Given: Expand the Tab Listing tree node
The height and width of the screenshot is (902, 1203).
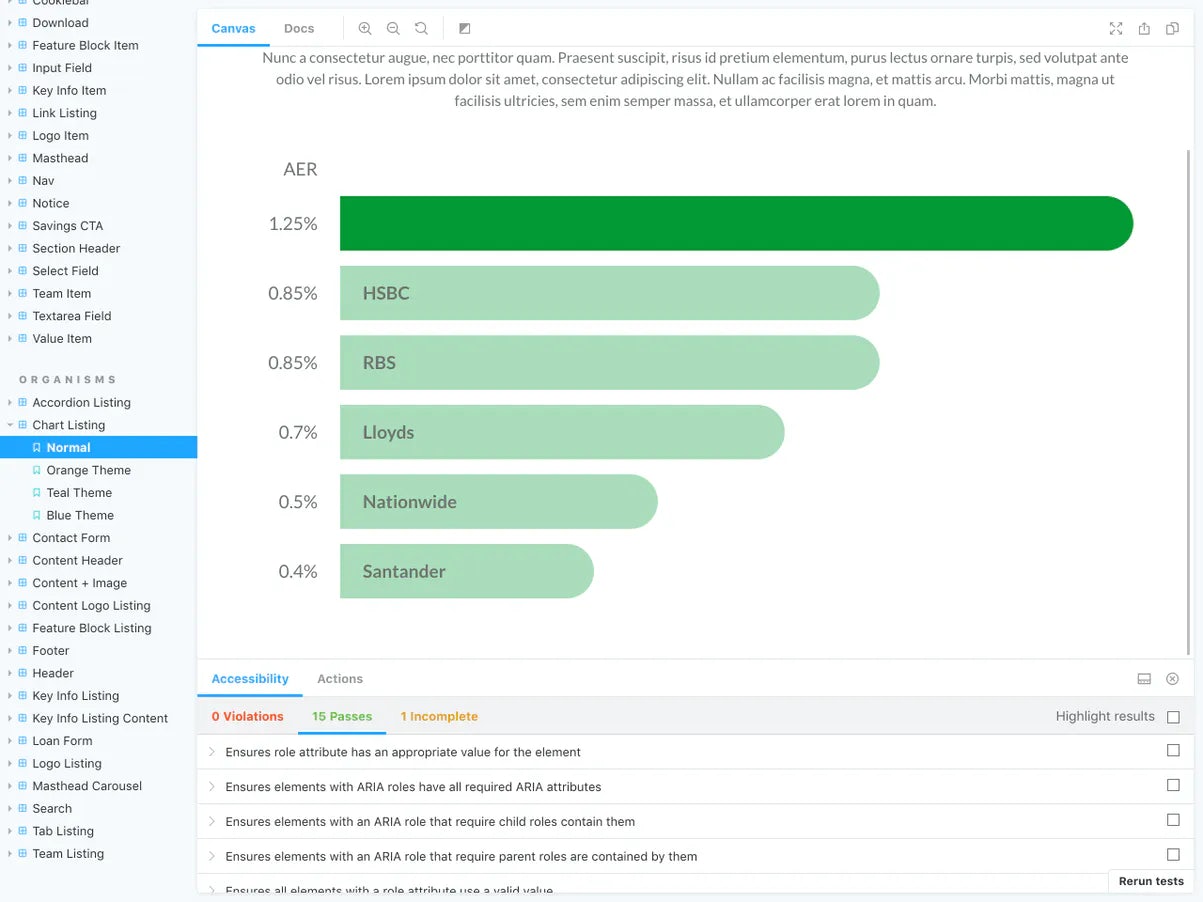Looking at the screenshot, I should pyautogui.click(x=10, y=831).
